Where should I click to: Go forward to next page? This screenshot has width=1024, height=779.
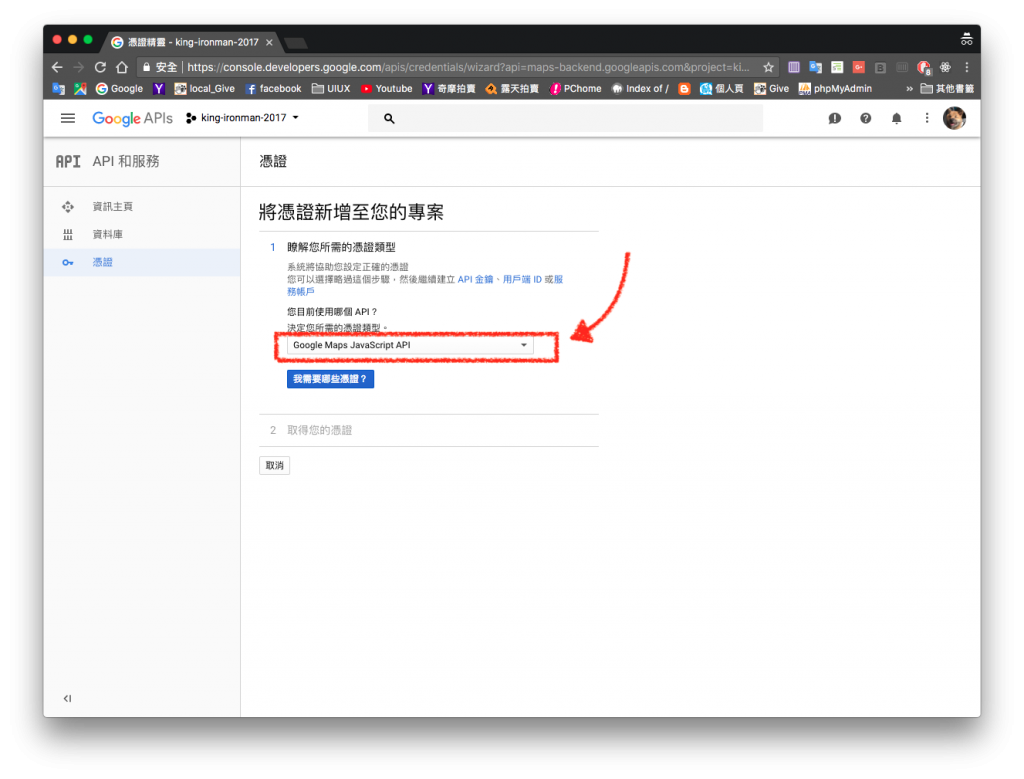pos(78,67)
